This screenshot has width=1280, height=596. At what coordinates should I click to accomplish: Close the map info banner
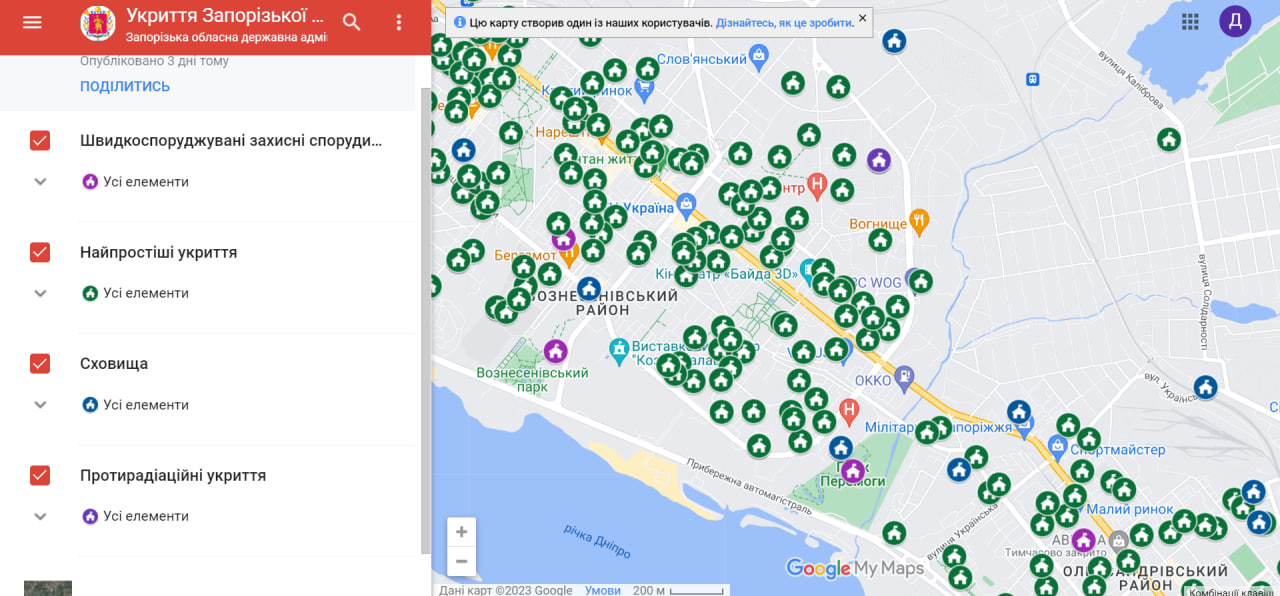[x=862, y=19]
